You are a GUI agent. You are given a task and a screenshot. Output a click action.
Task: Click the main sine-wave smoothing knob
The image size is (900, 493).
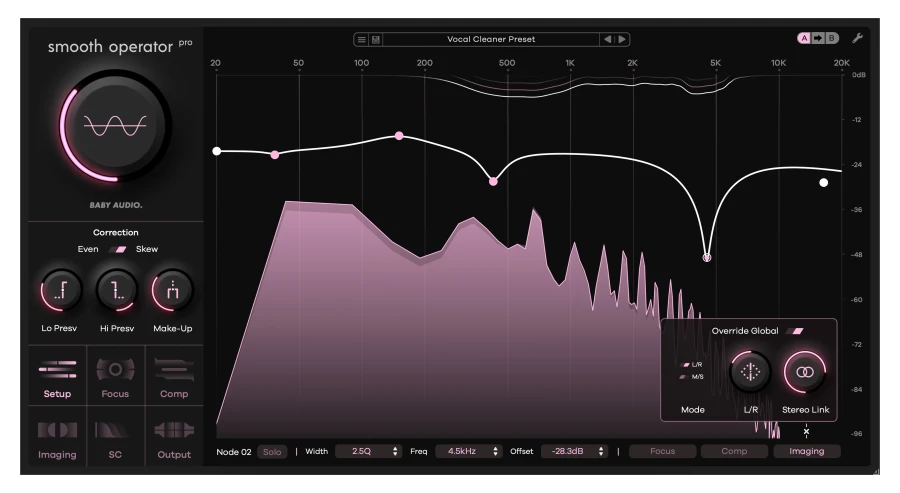coord(115,126)
